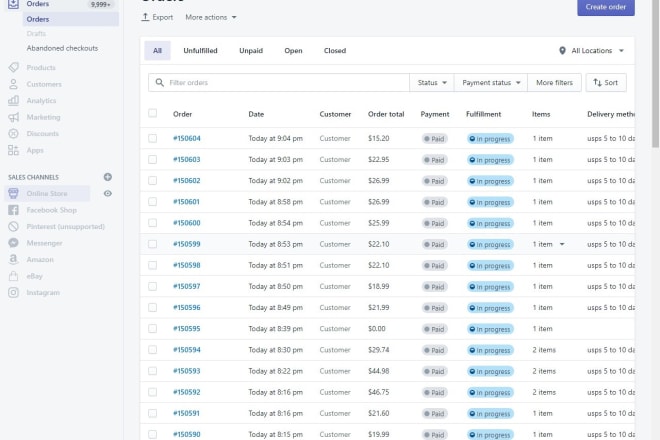Check the box for order #150604
660x440 pixels.
152,139
